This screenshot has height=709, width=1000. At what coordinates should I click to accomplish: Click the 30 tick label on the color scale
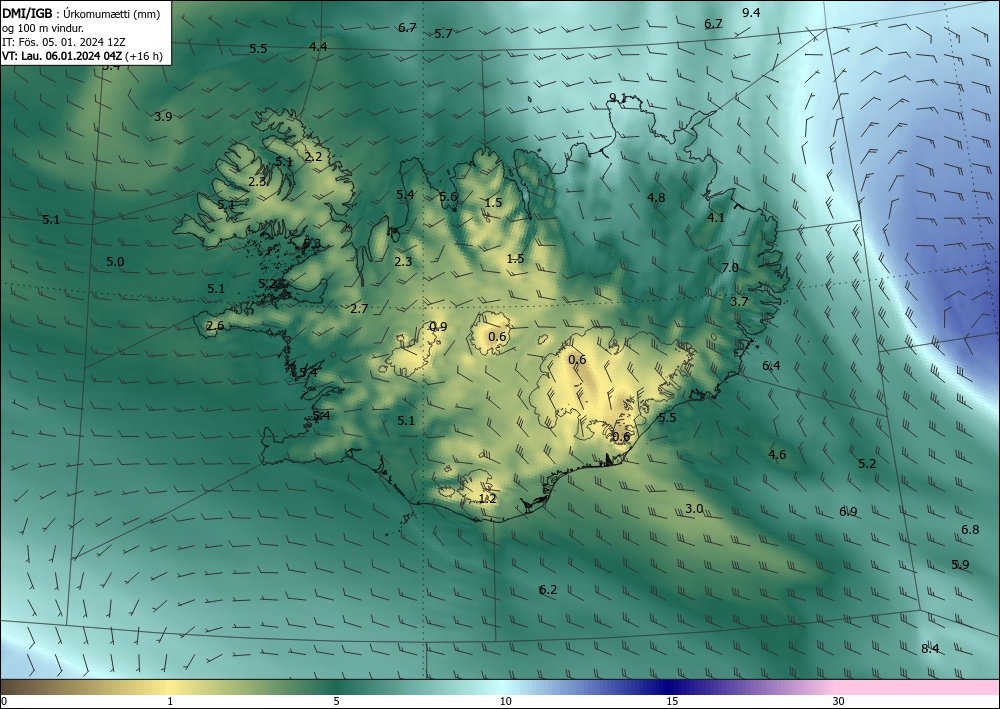839,702
